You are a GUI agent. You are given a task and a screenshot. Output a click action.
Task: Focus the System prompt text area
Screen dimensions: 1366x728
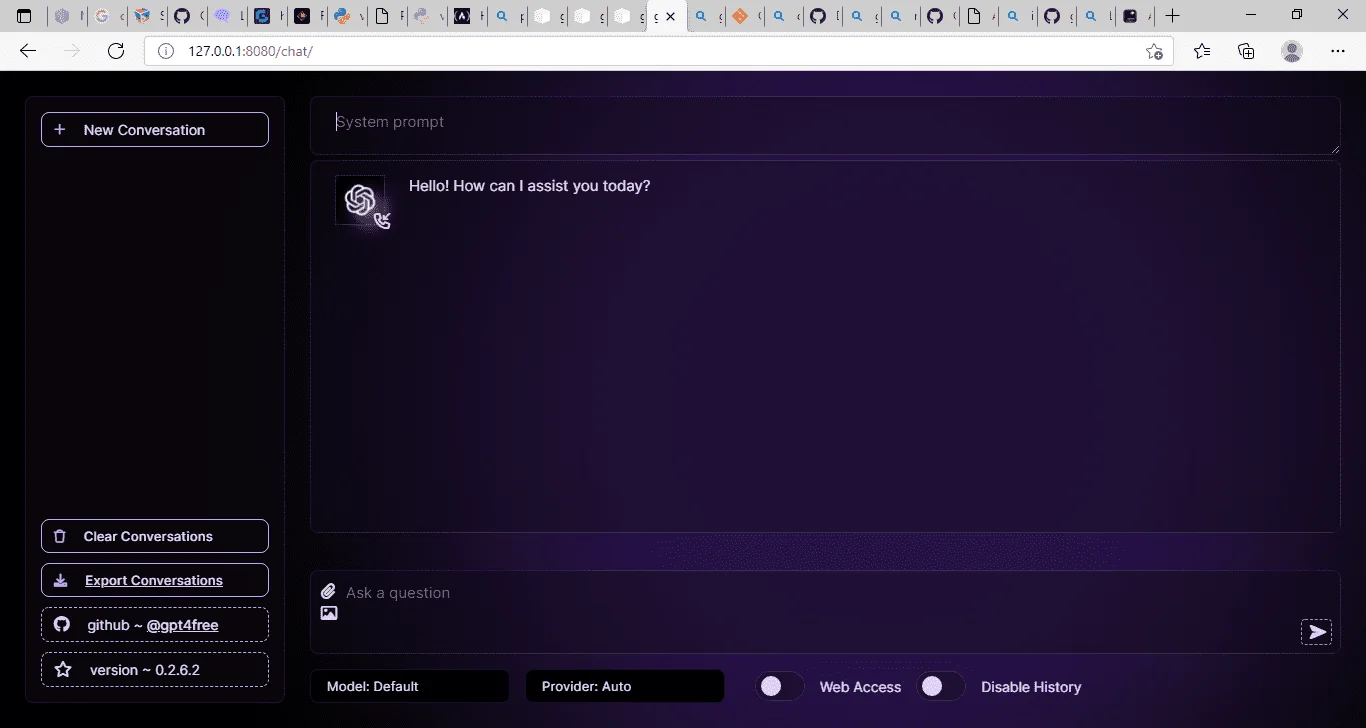[825, 126]
